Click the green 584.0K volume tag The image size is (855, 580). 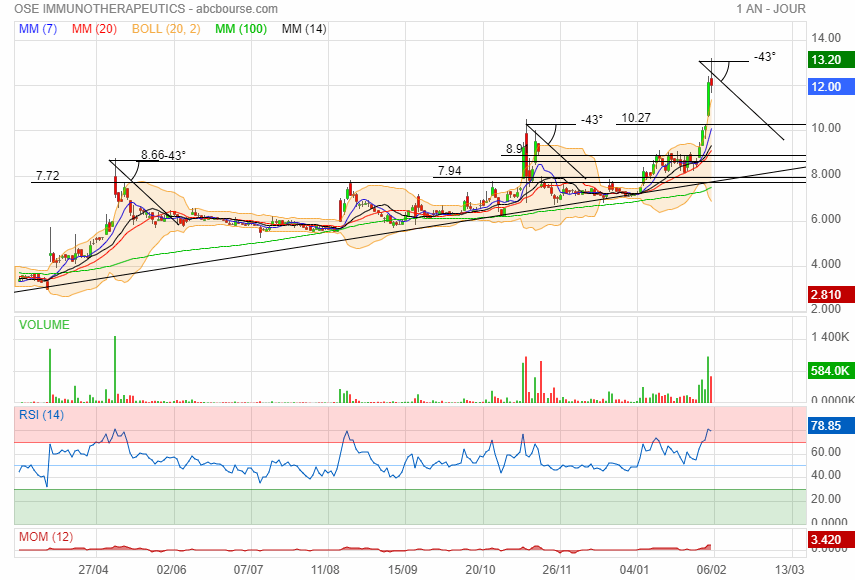click(829, 371)
